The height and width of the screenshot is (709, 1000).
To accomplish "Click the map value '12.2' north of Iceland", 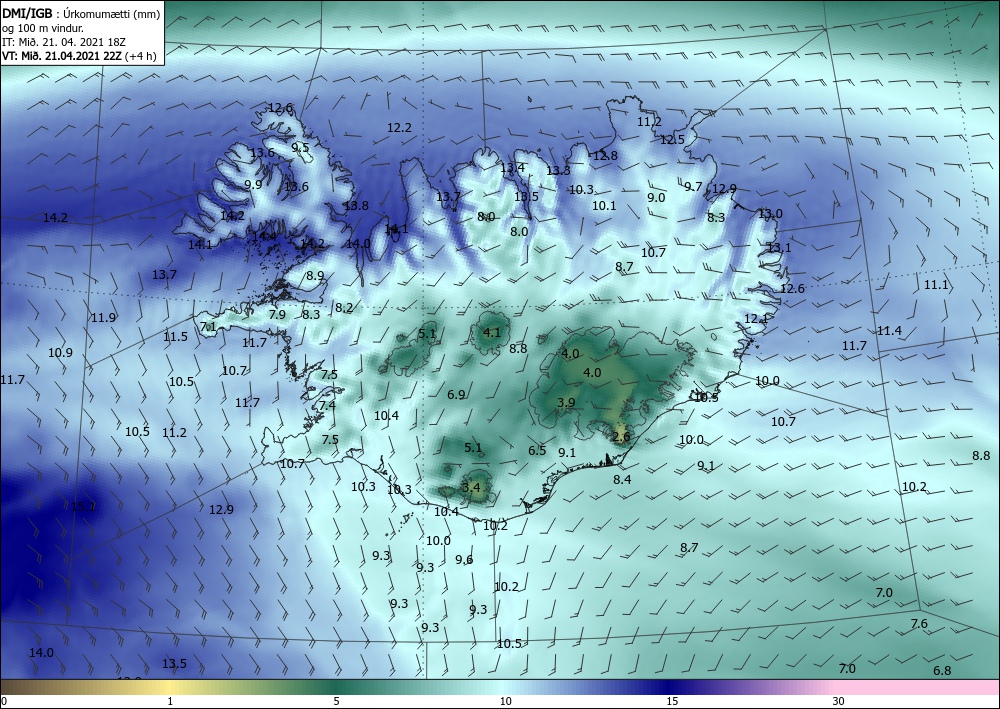I will (399, 128).
